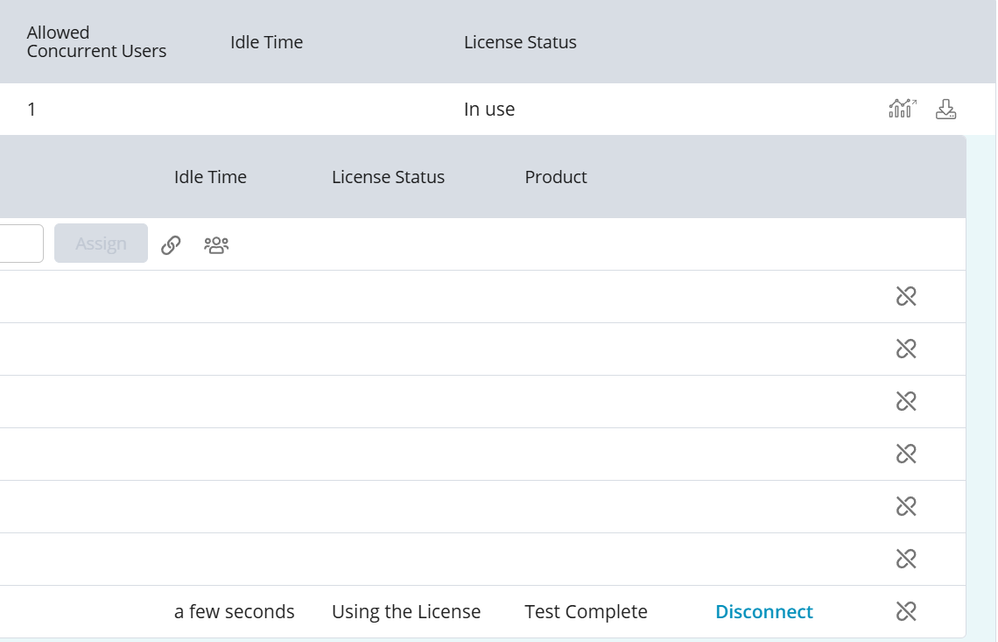The width and height of the screenshot is (998, 642).
Task: Unlink the user directly above the Test Complete row
Action: pyautogui.click(x=906, y=559)
